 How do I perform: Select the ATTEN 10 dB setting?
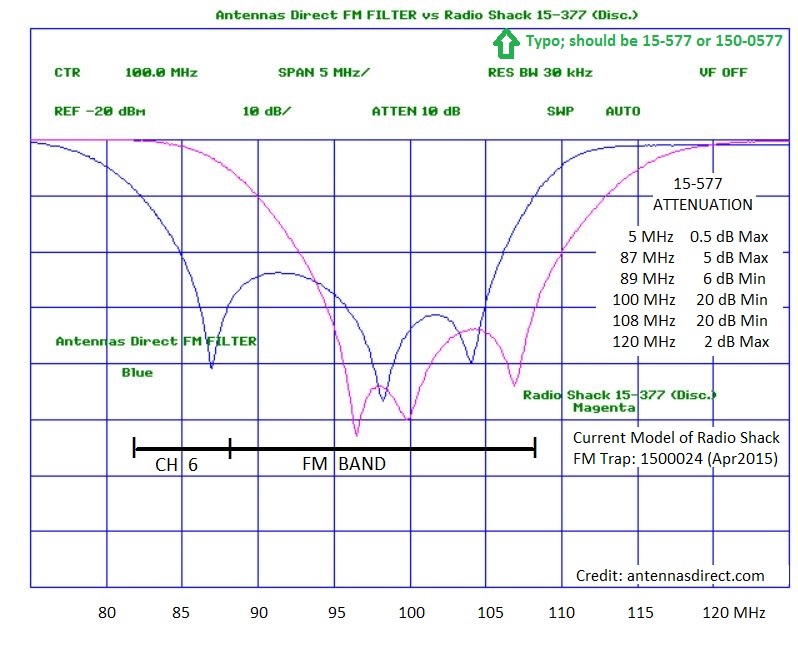tap(416, 111)
